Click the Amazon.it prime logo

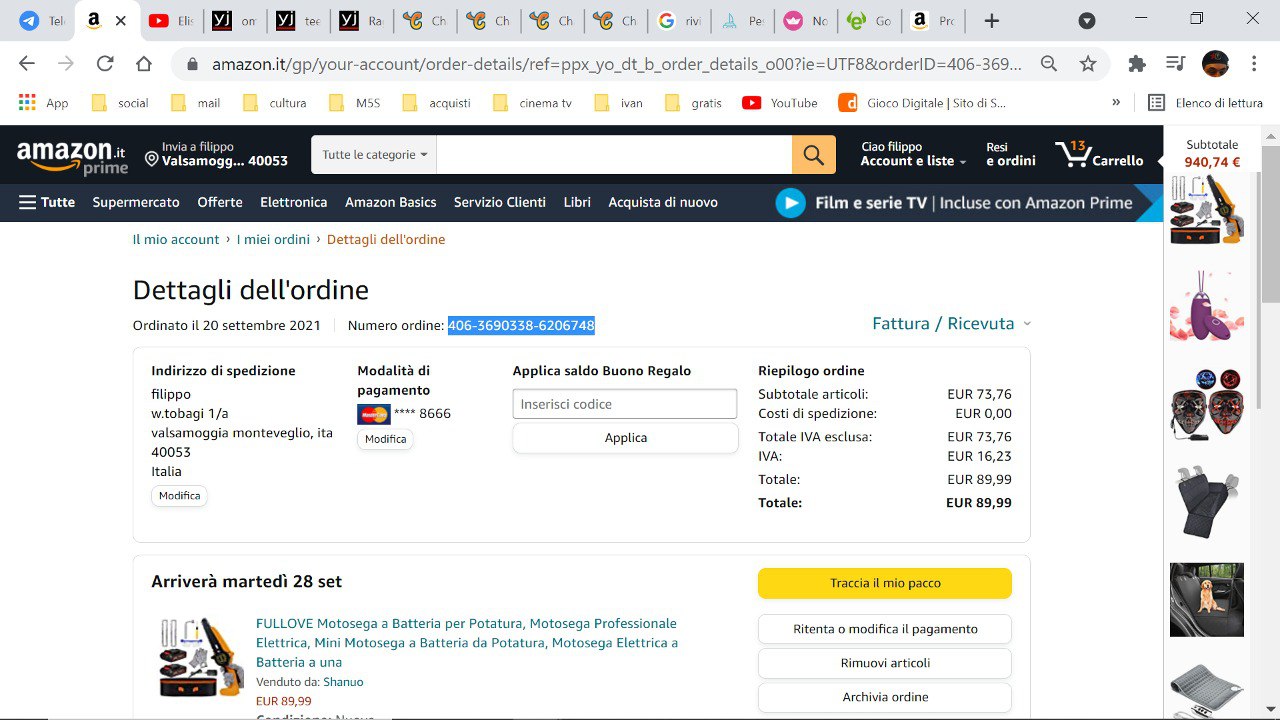point(72,156)
